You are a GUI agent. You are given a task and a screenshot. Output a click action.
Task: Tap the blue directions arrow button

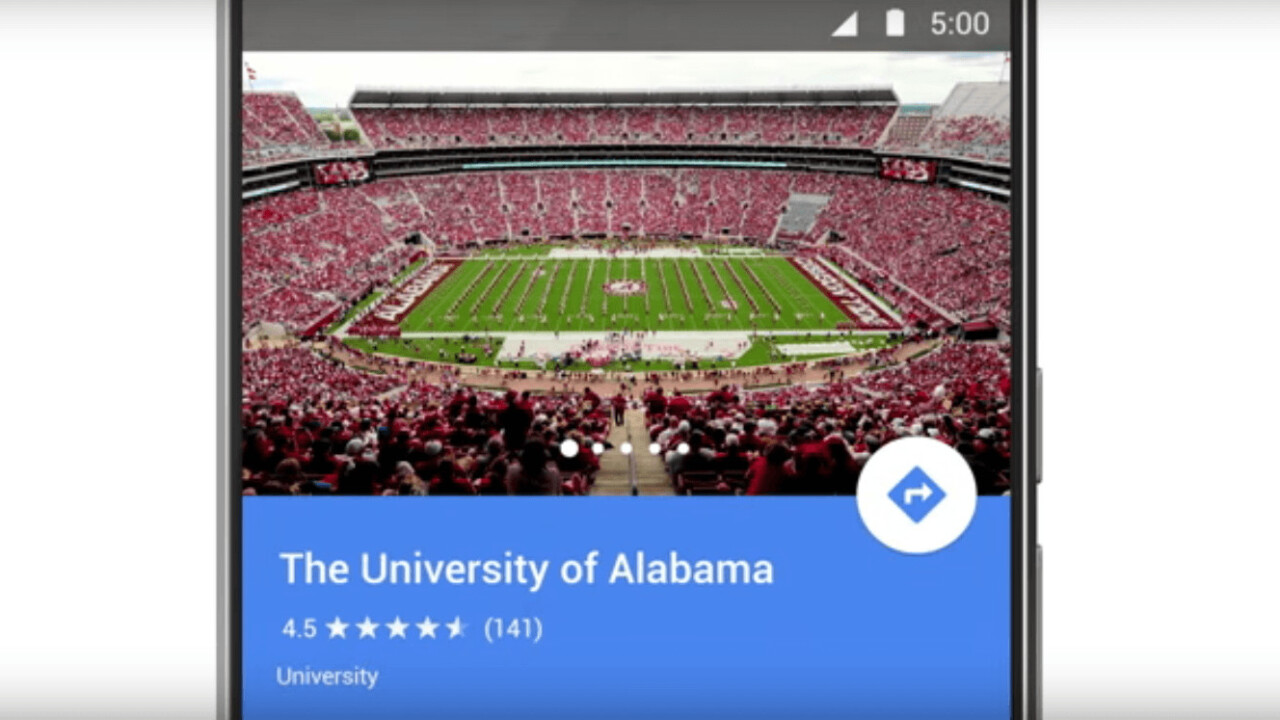pos(916,495)
